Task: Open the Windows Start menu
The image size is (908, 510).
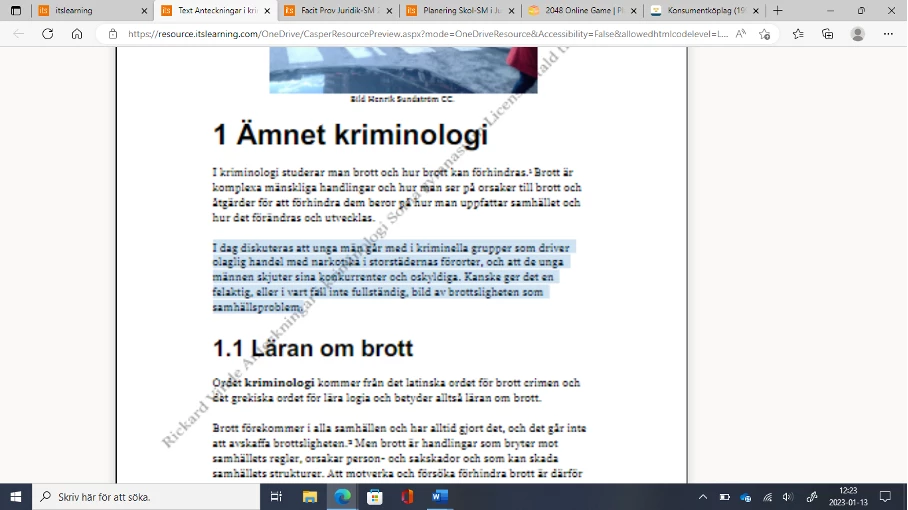Action: (16, 497)
